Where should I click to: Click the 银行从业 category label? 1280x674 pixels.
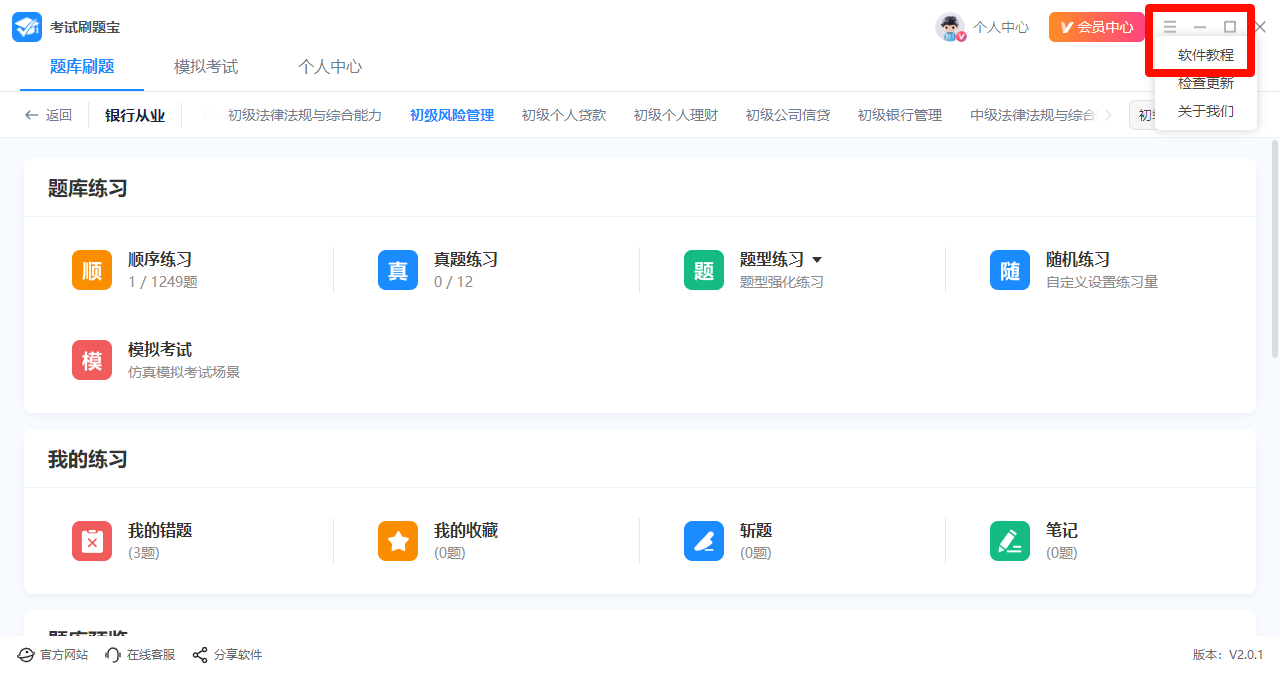pyautogui.click(x=135, y=115)
